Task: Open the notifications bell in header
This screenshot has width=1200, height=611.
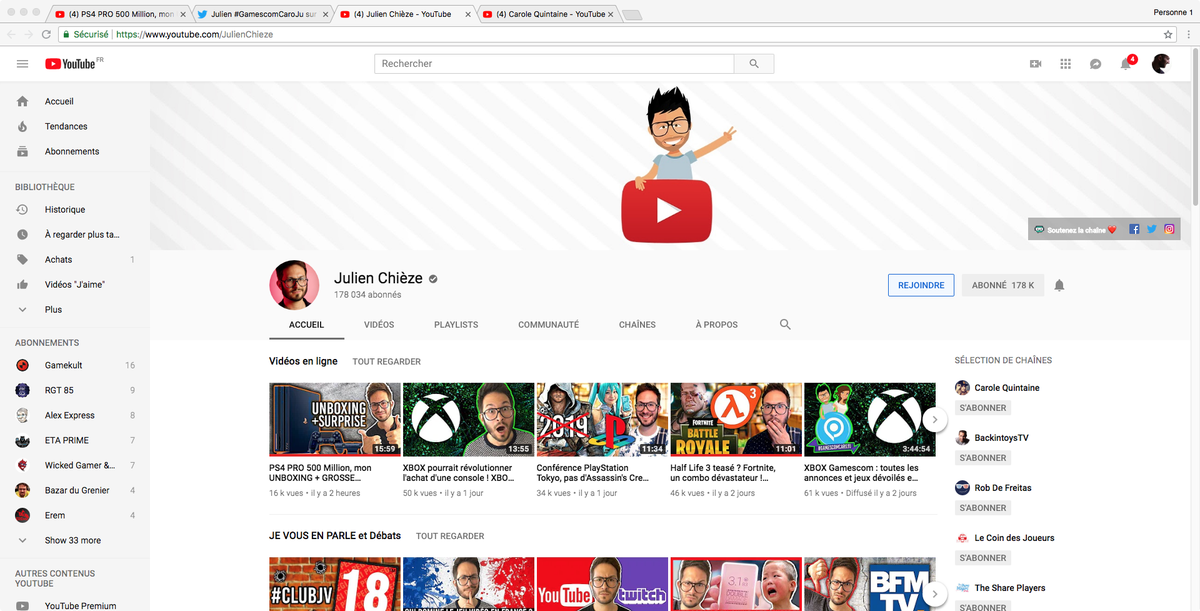Action: point(1127,64)
